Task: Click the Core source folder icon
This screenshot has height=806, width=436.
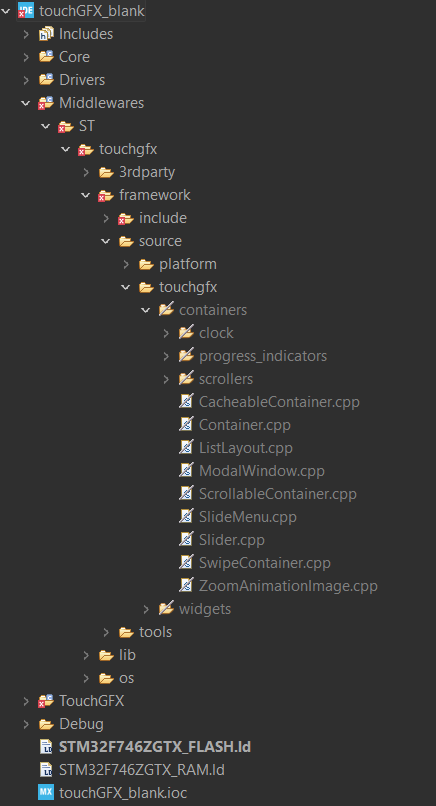Action: [46, 57]
